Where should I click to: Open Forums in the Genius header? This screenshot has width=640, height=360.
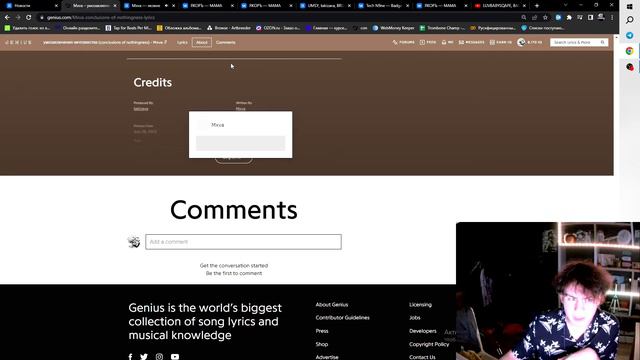[x=404, y=42]
